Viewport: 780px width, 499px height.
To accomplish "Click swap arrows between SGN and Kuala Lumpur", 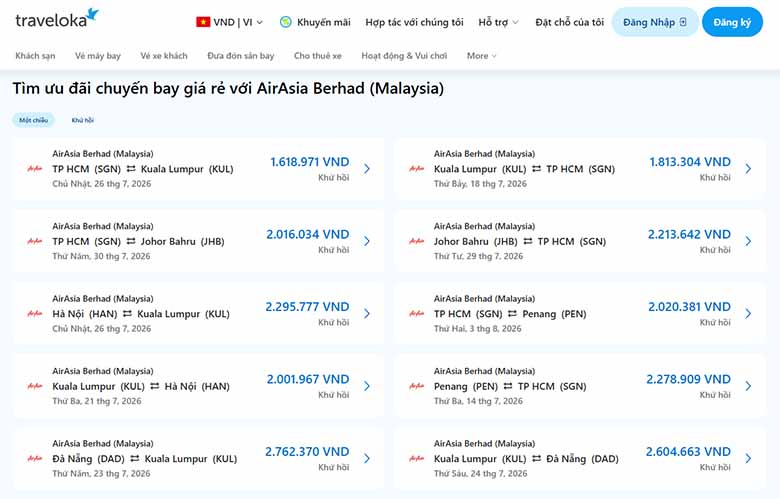I will [131, 169].
